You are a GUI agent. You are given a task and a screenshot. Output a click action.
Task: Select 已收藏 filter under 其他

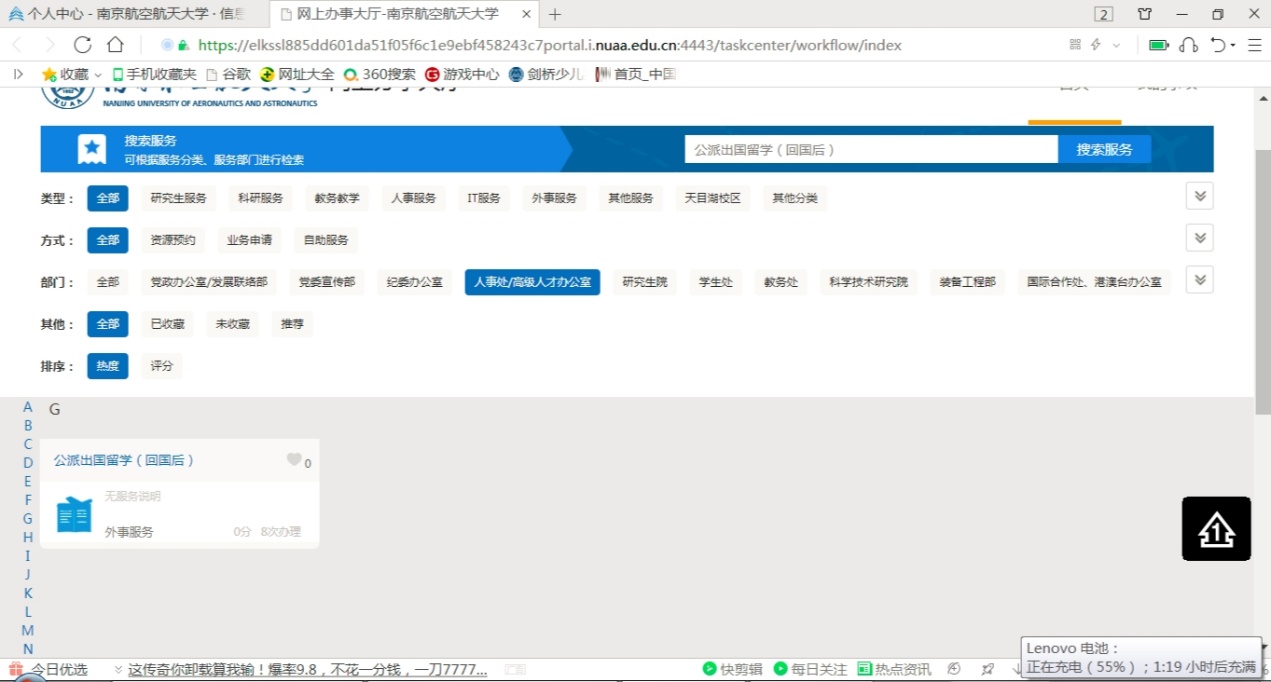click(x=167, y=324)
